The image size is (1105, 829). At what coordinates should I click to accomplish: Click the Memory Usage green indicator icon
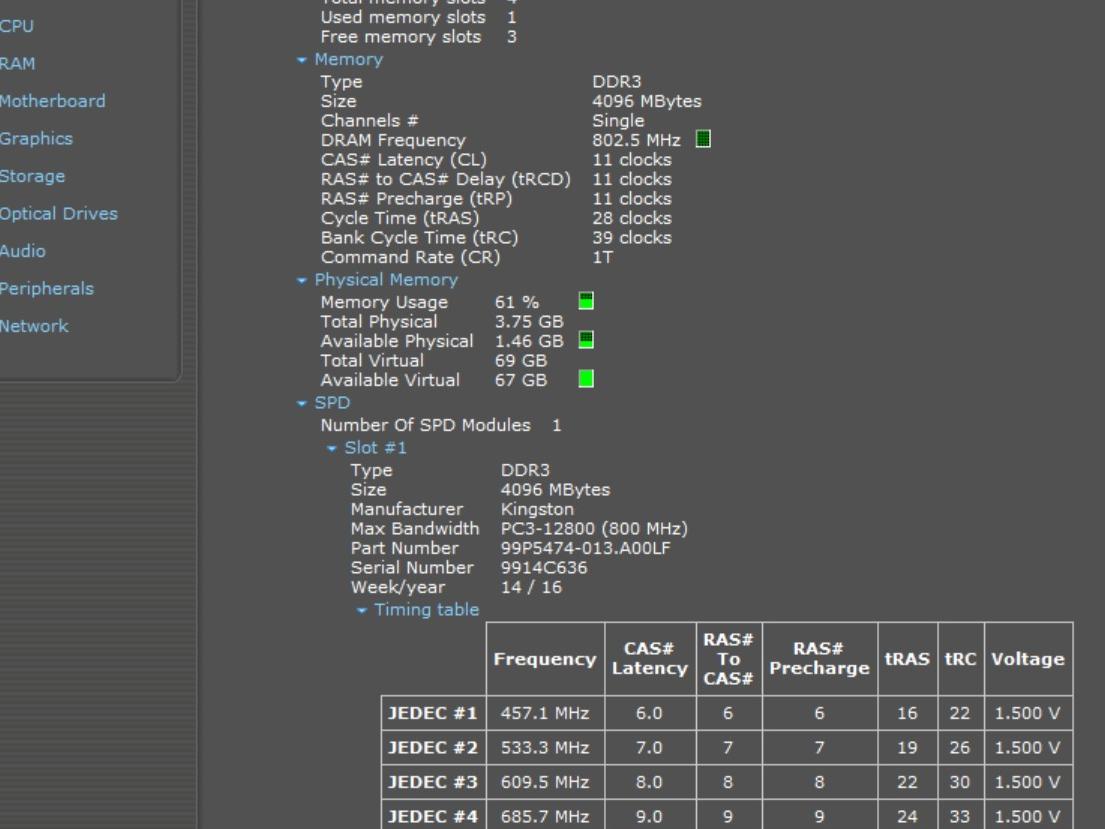587,301
